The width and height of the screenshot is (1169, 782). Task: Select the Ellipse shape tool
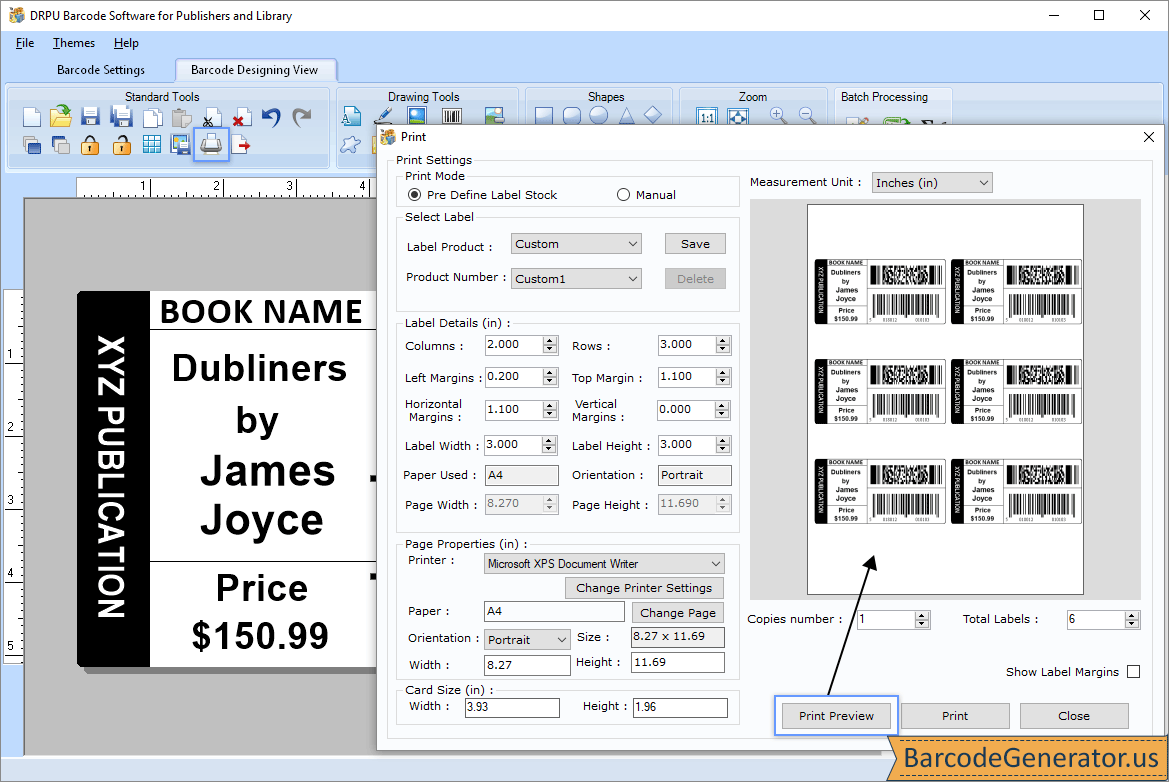pos(599,116)
